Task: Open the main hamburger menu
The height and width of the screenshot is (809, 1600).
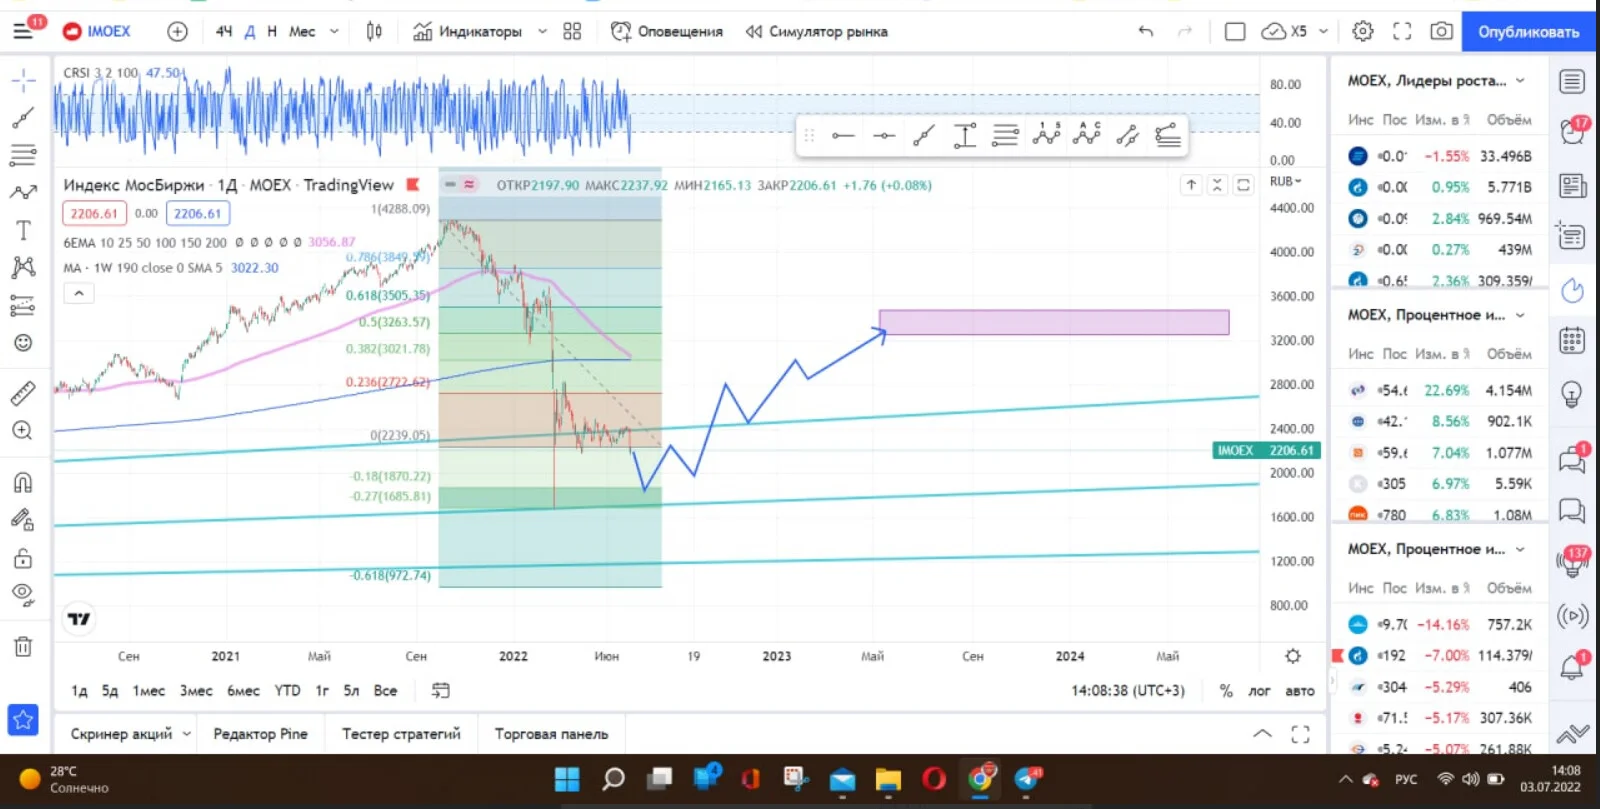Action: click(23, 31)
